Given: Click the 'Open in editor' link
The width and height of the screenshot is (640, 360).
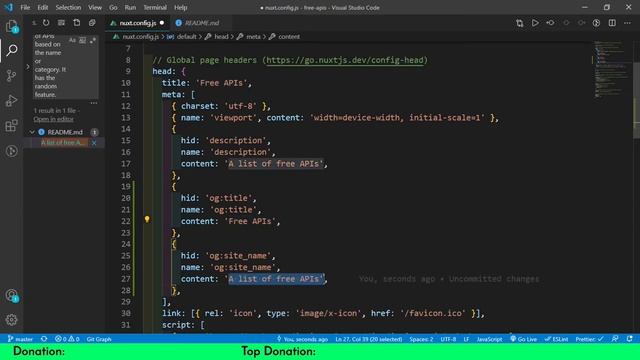Looking at the screenshot, I should (x=53, y=119).
